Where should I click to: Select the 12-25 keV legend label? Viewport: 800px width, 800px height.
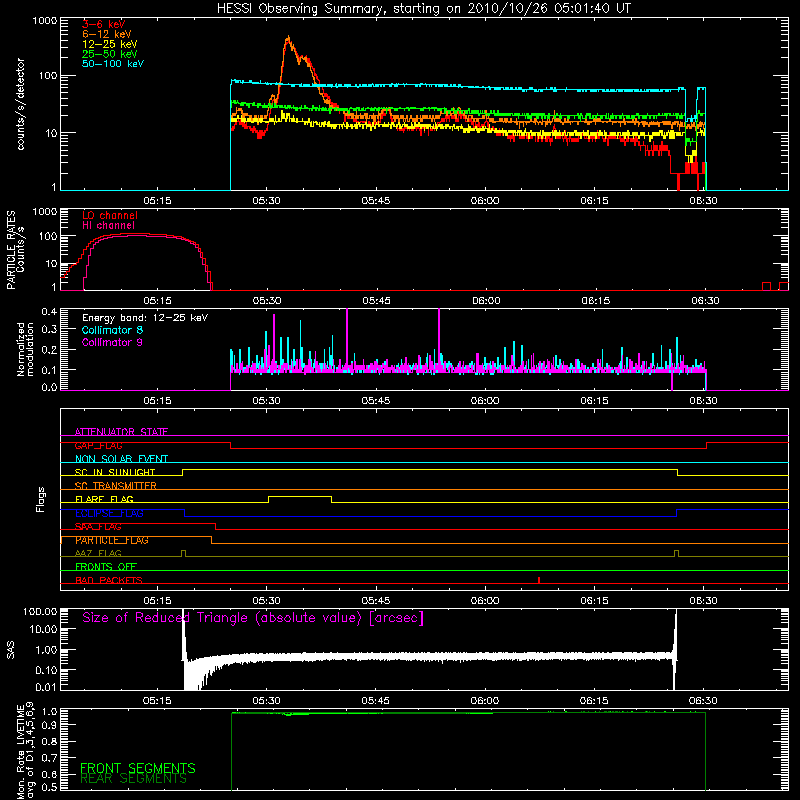[x=110, y=44]
